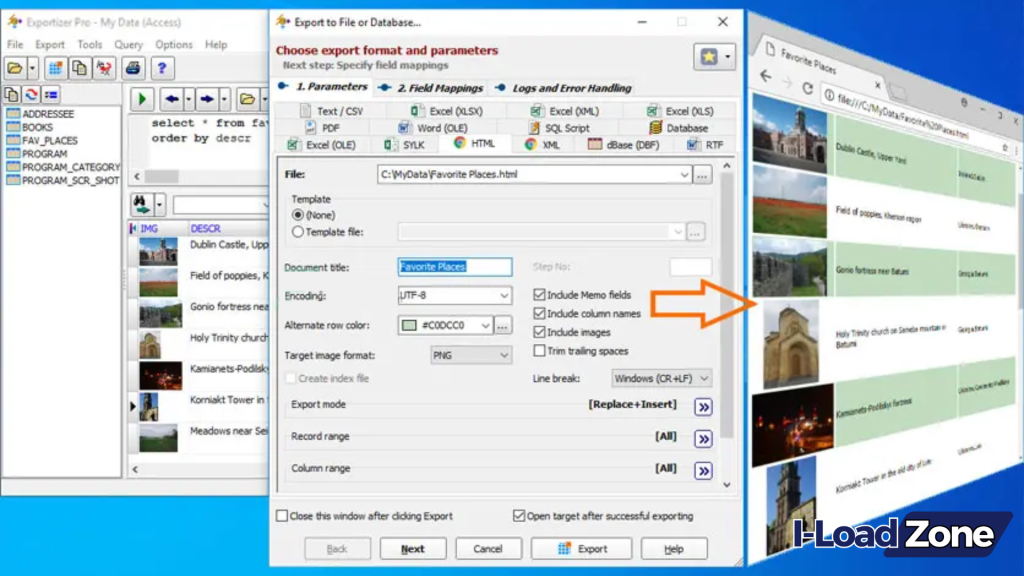Screen dimensions: 1024x576
Task: Enable the Trim trailing spaces checkbox
Action: pyautogui.click(x=538, y=350)
